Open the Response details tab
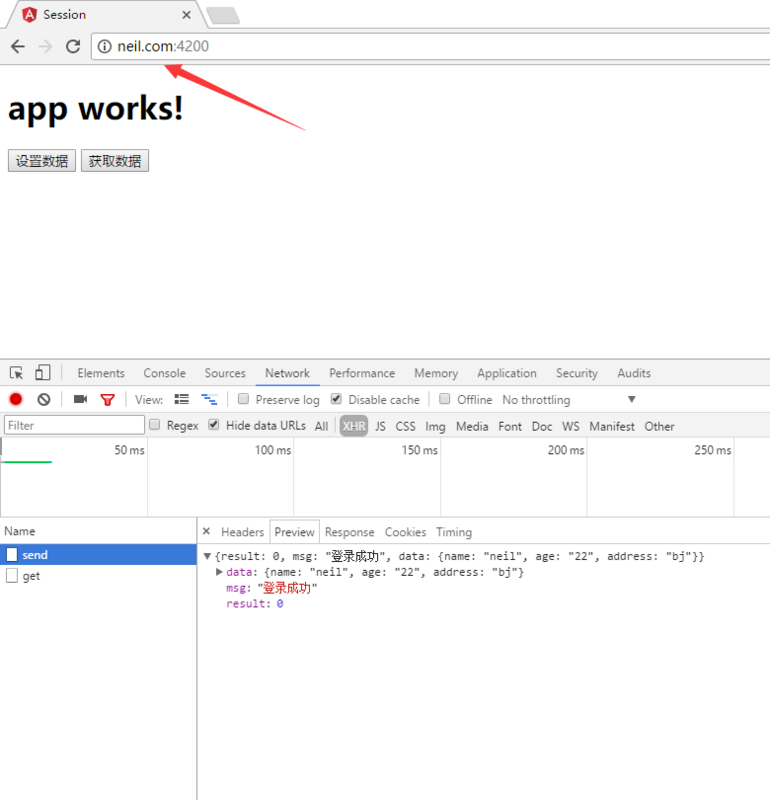Screen dimensions: 770x800 tap(350, 532)
